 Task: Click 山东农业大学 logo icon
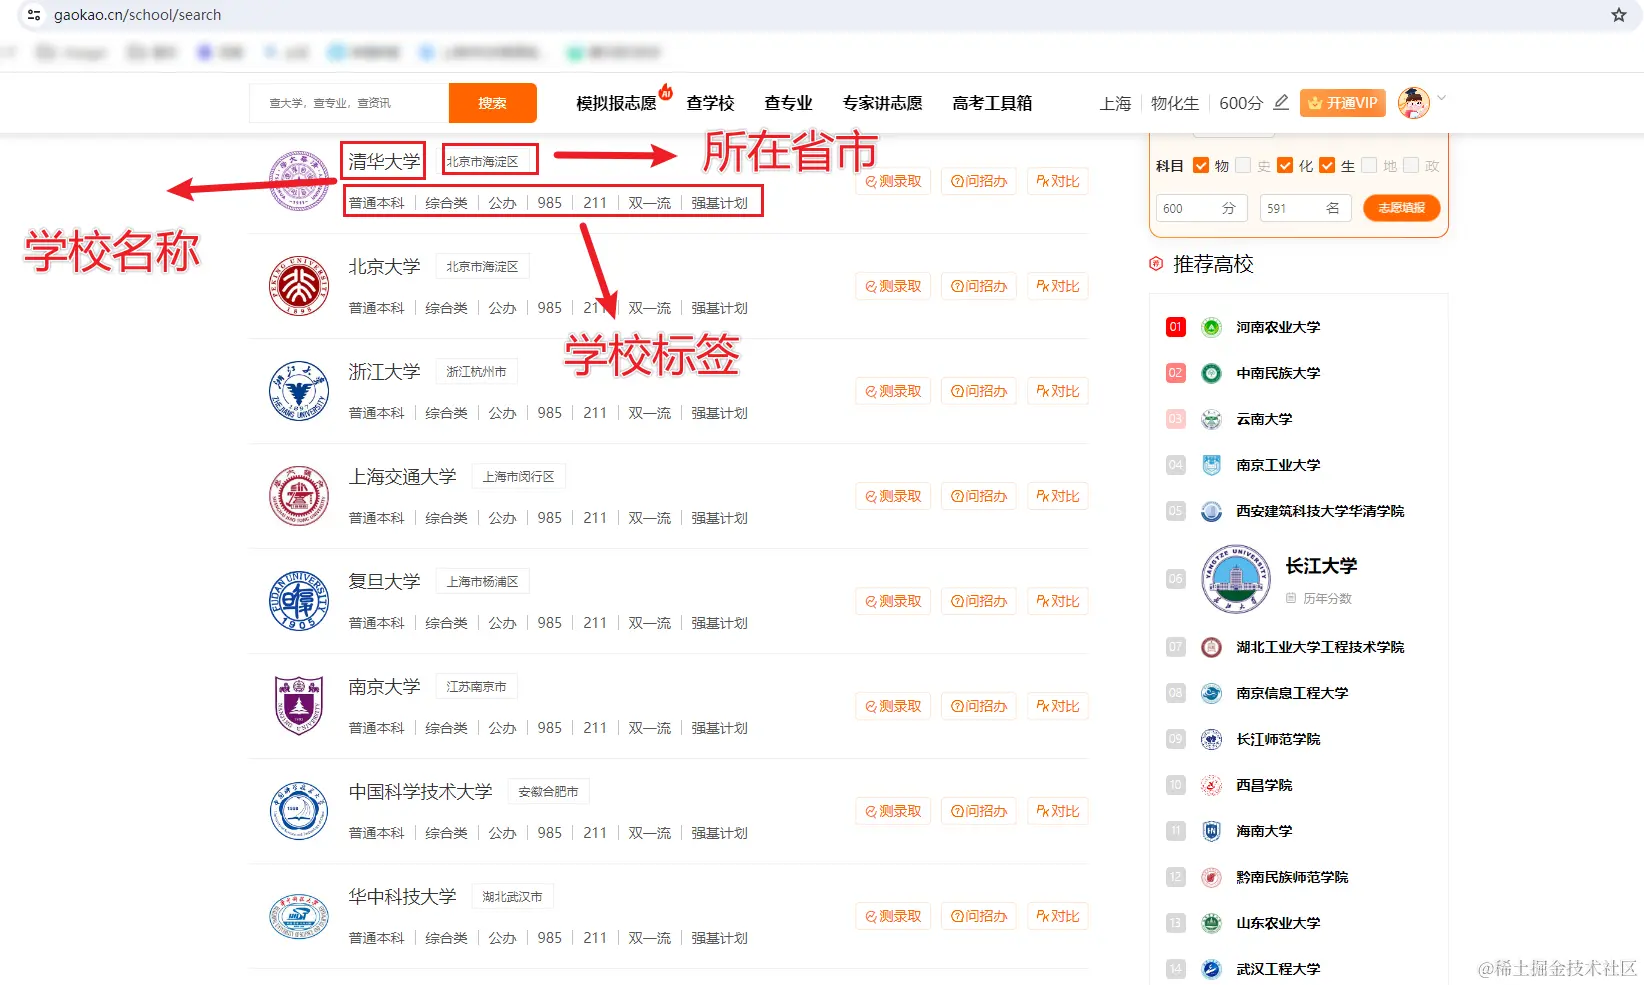[x=1211, y=923]
